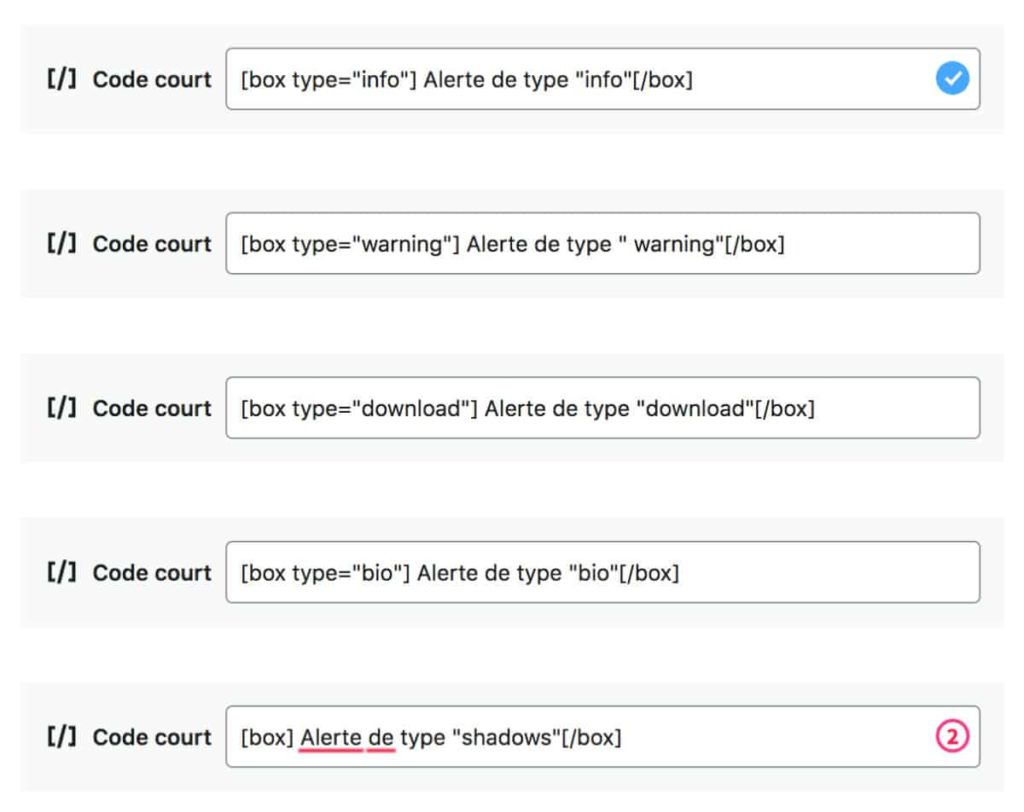
Task: Select "Code court" label of shadows block
Action: (152, 737)
